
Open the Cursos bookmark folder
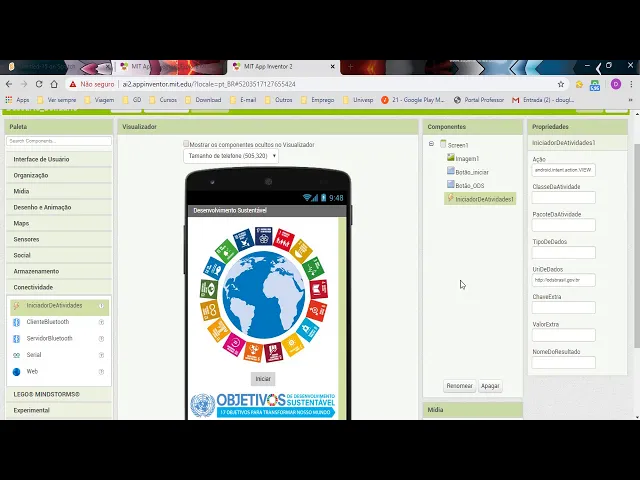point(163,100)
